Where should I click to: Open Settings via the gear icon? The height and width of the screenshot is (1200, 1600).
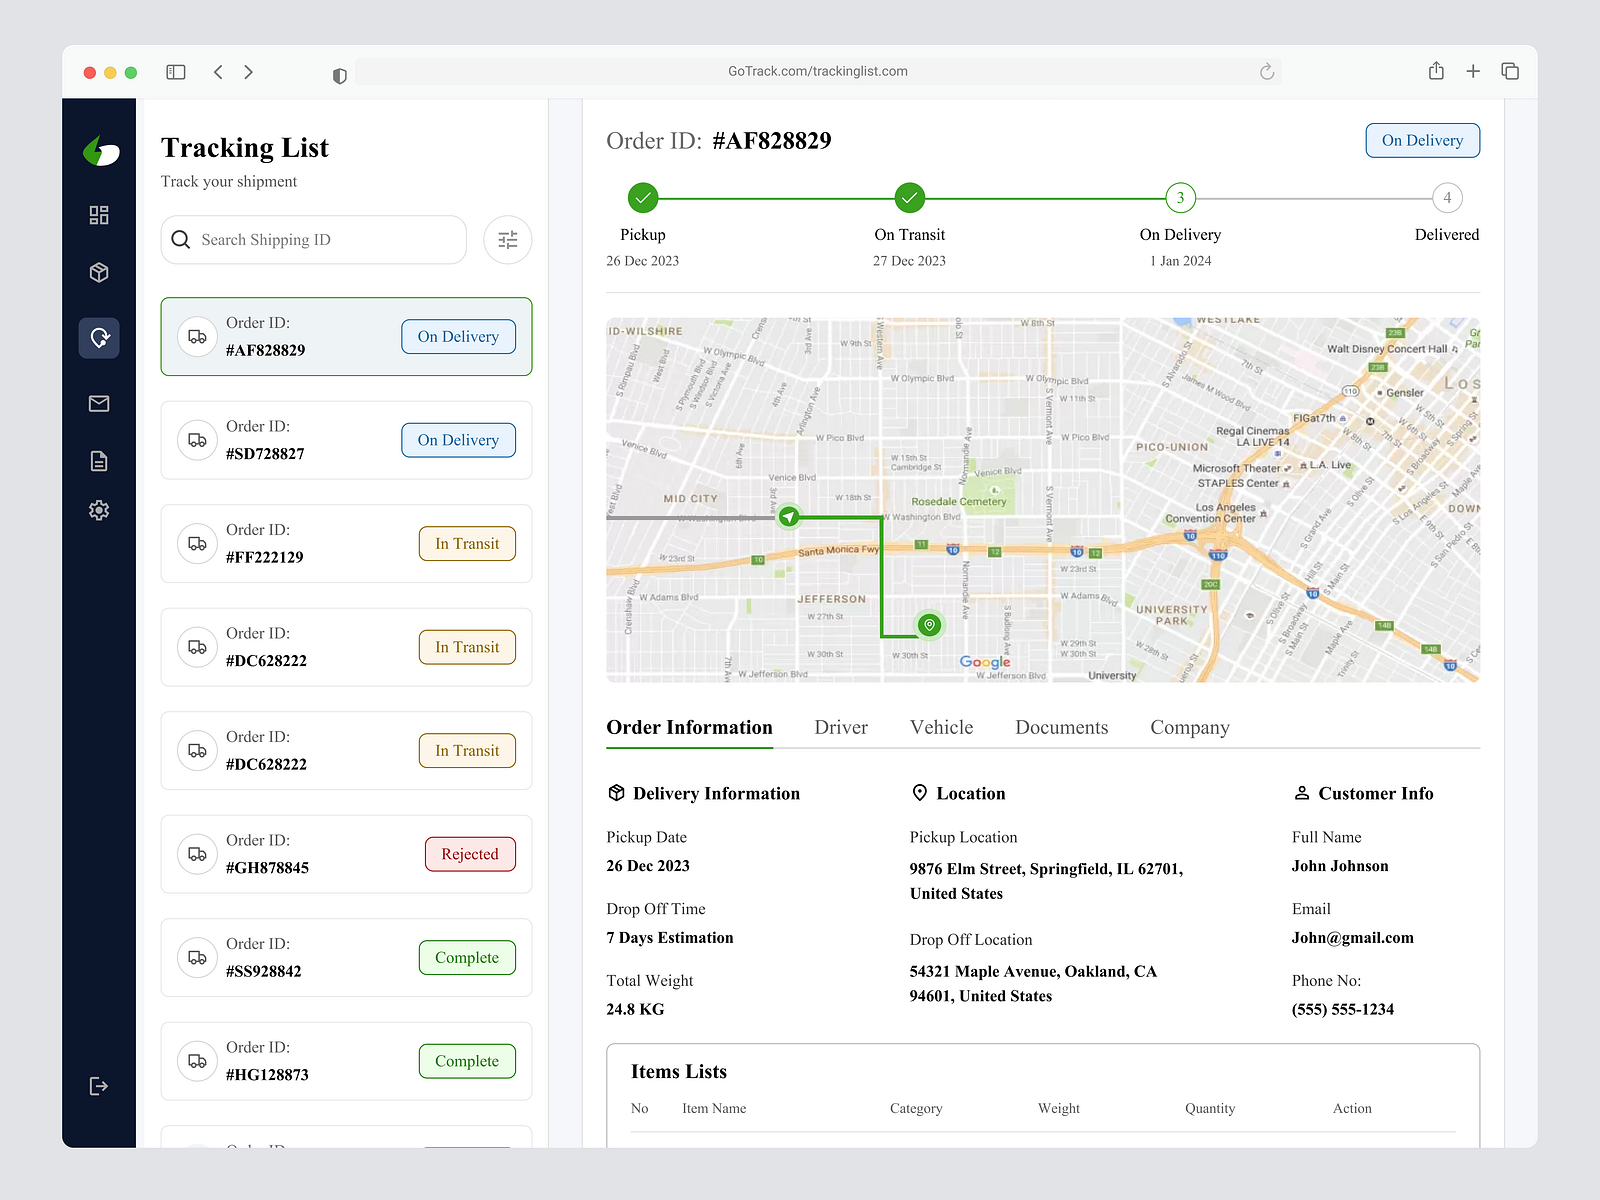pos(99,510)
